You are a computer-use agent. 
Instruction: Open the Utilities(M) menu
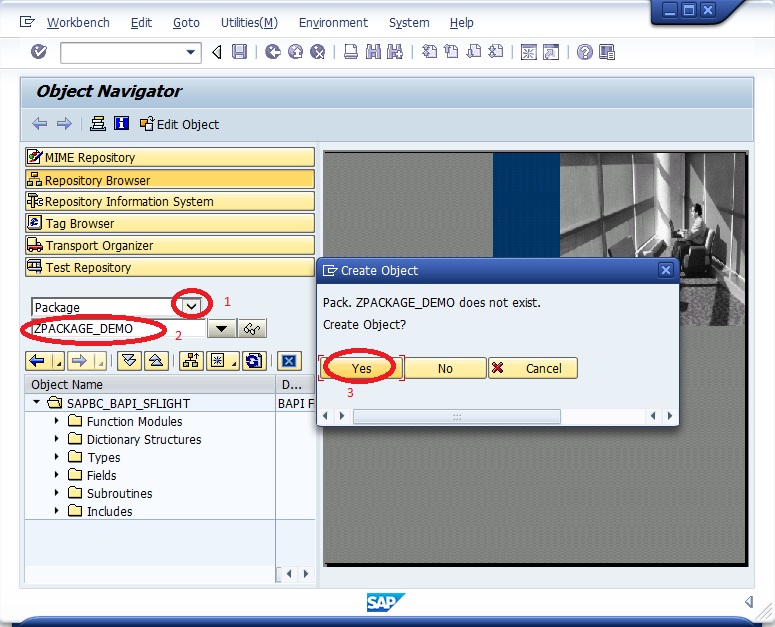pos(249,23)
